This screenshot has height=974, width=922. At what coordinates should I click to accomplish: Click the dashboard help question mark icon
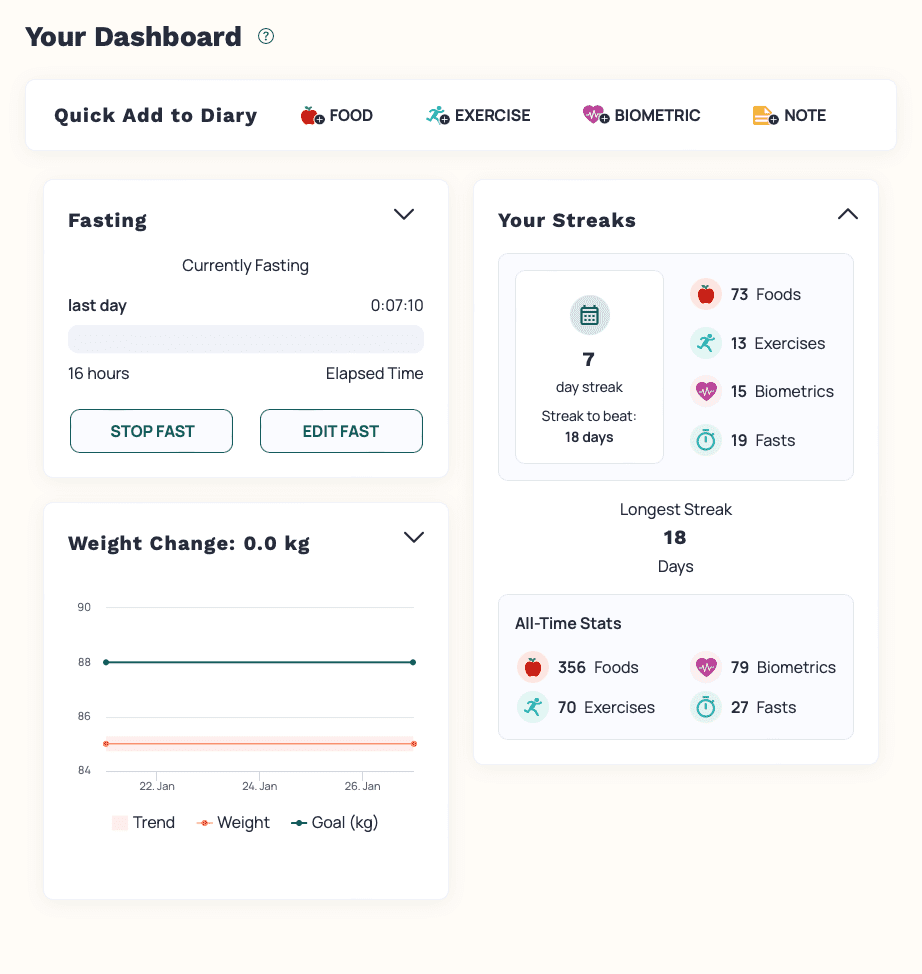coord(266,37)
